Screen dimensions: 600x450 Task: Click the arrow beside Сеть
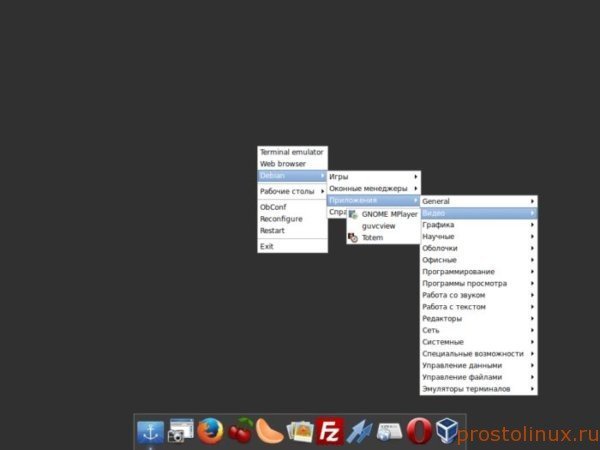[x=532, y=330]
